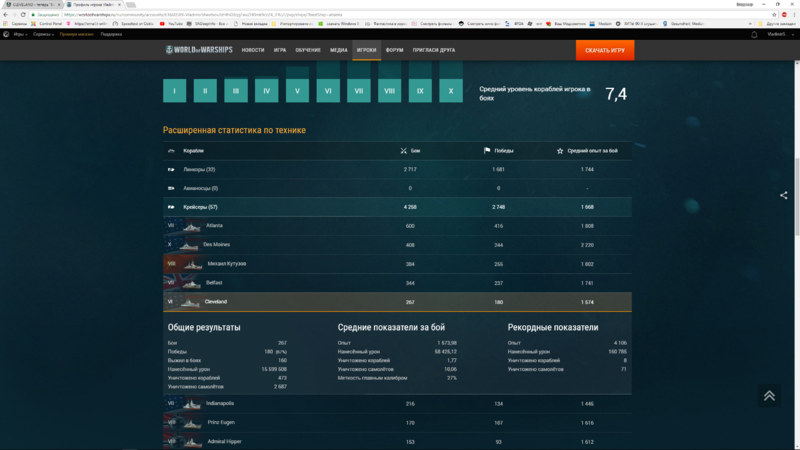Click the Wargaming logo in top-left bar
The height and width of the screenshot is (450, 800).
[6, 34]
